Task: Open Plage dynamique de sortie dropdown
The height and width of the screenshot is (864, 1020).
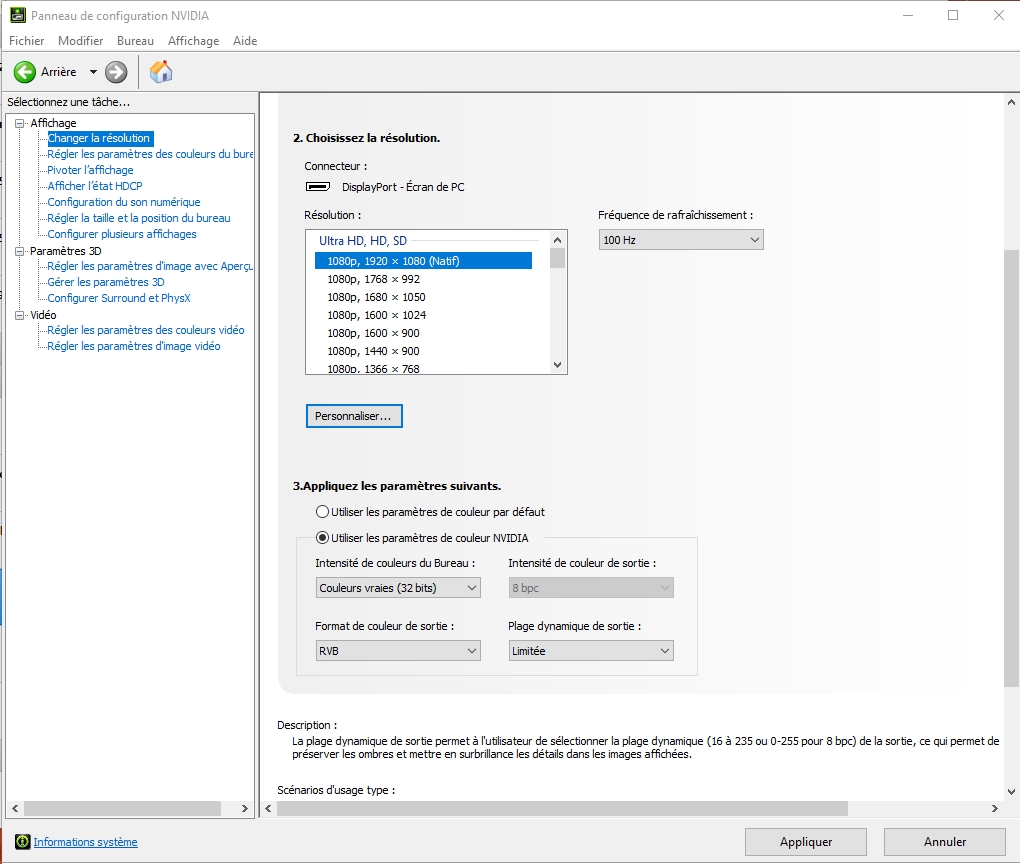Action: pyautogui.click(x=591, y=651)
